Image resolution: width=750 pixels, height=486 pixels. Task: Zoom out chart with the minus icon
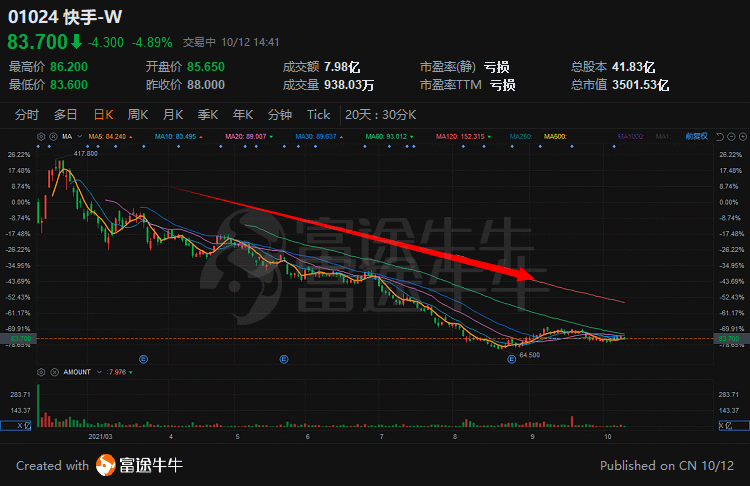[x=731, y=137]
